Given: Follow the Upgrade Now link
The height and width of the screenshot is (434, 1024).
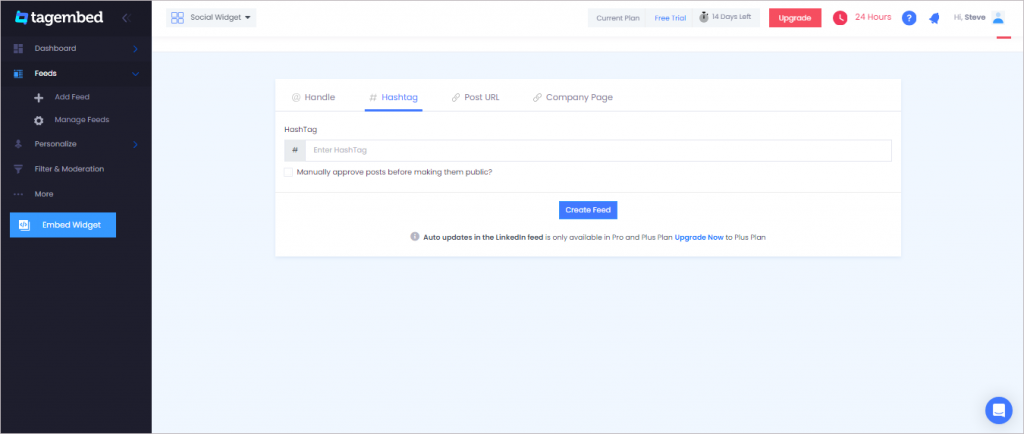Looking at the screenshot, I should pyautogui.click(x=699, y=238).
